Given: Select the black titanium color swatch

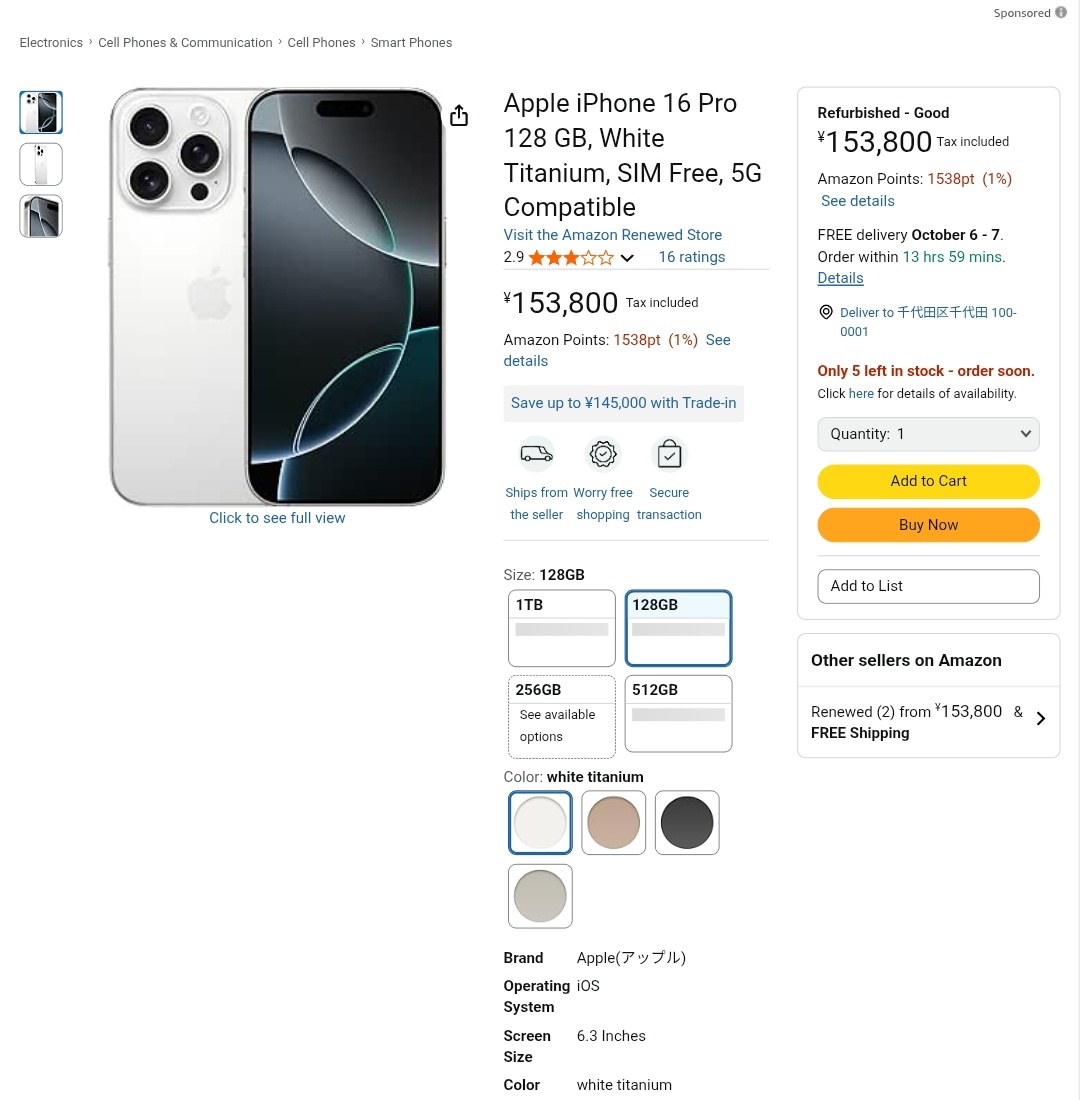Looking at the screenshot, I should click(x=687, y=823).
